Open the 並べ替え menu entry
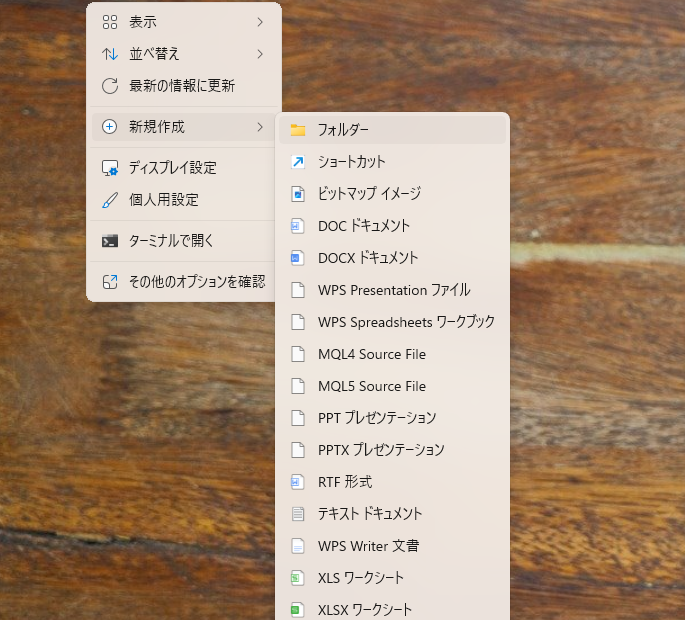Screen dimensions: 685x620 coord(184,54)
